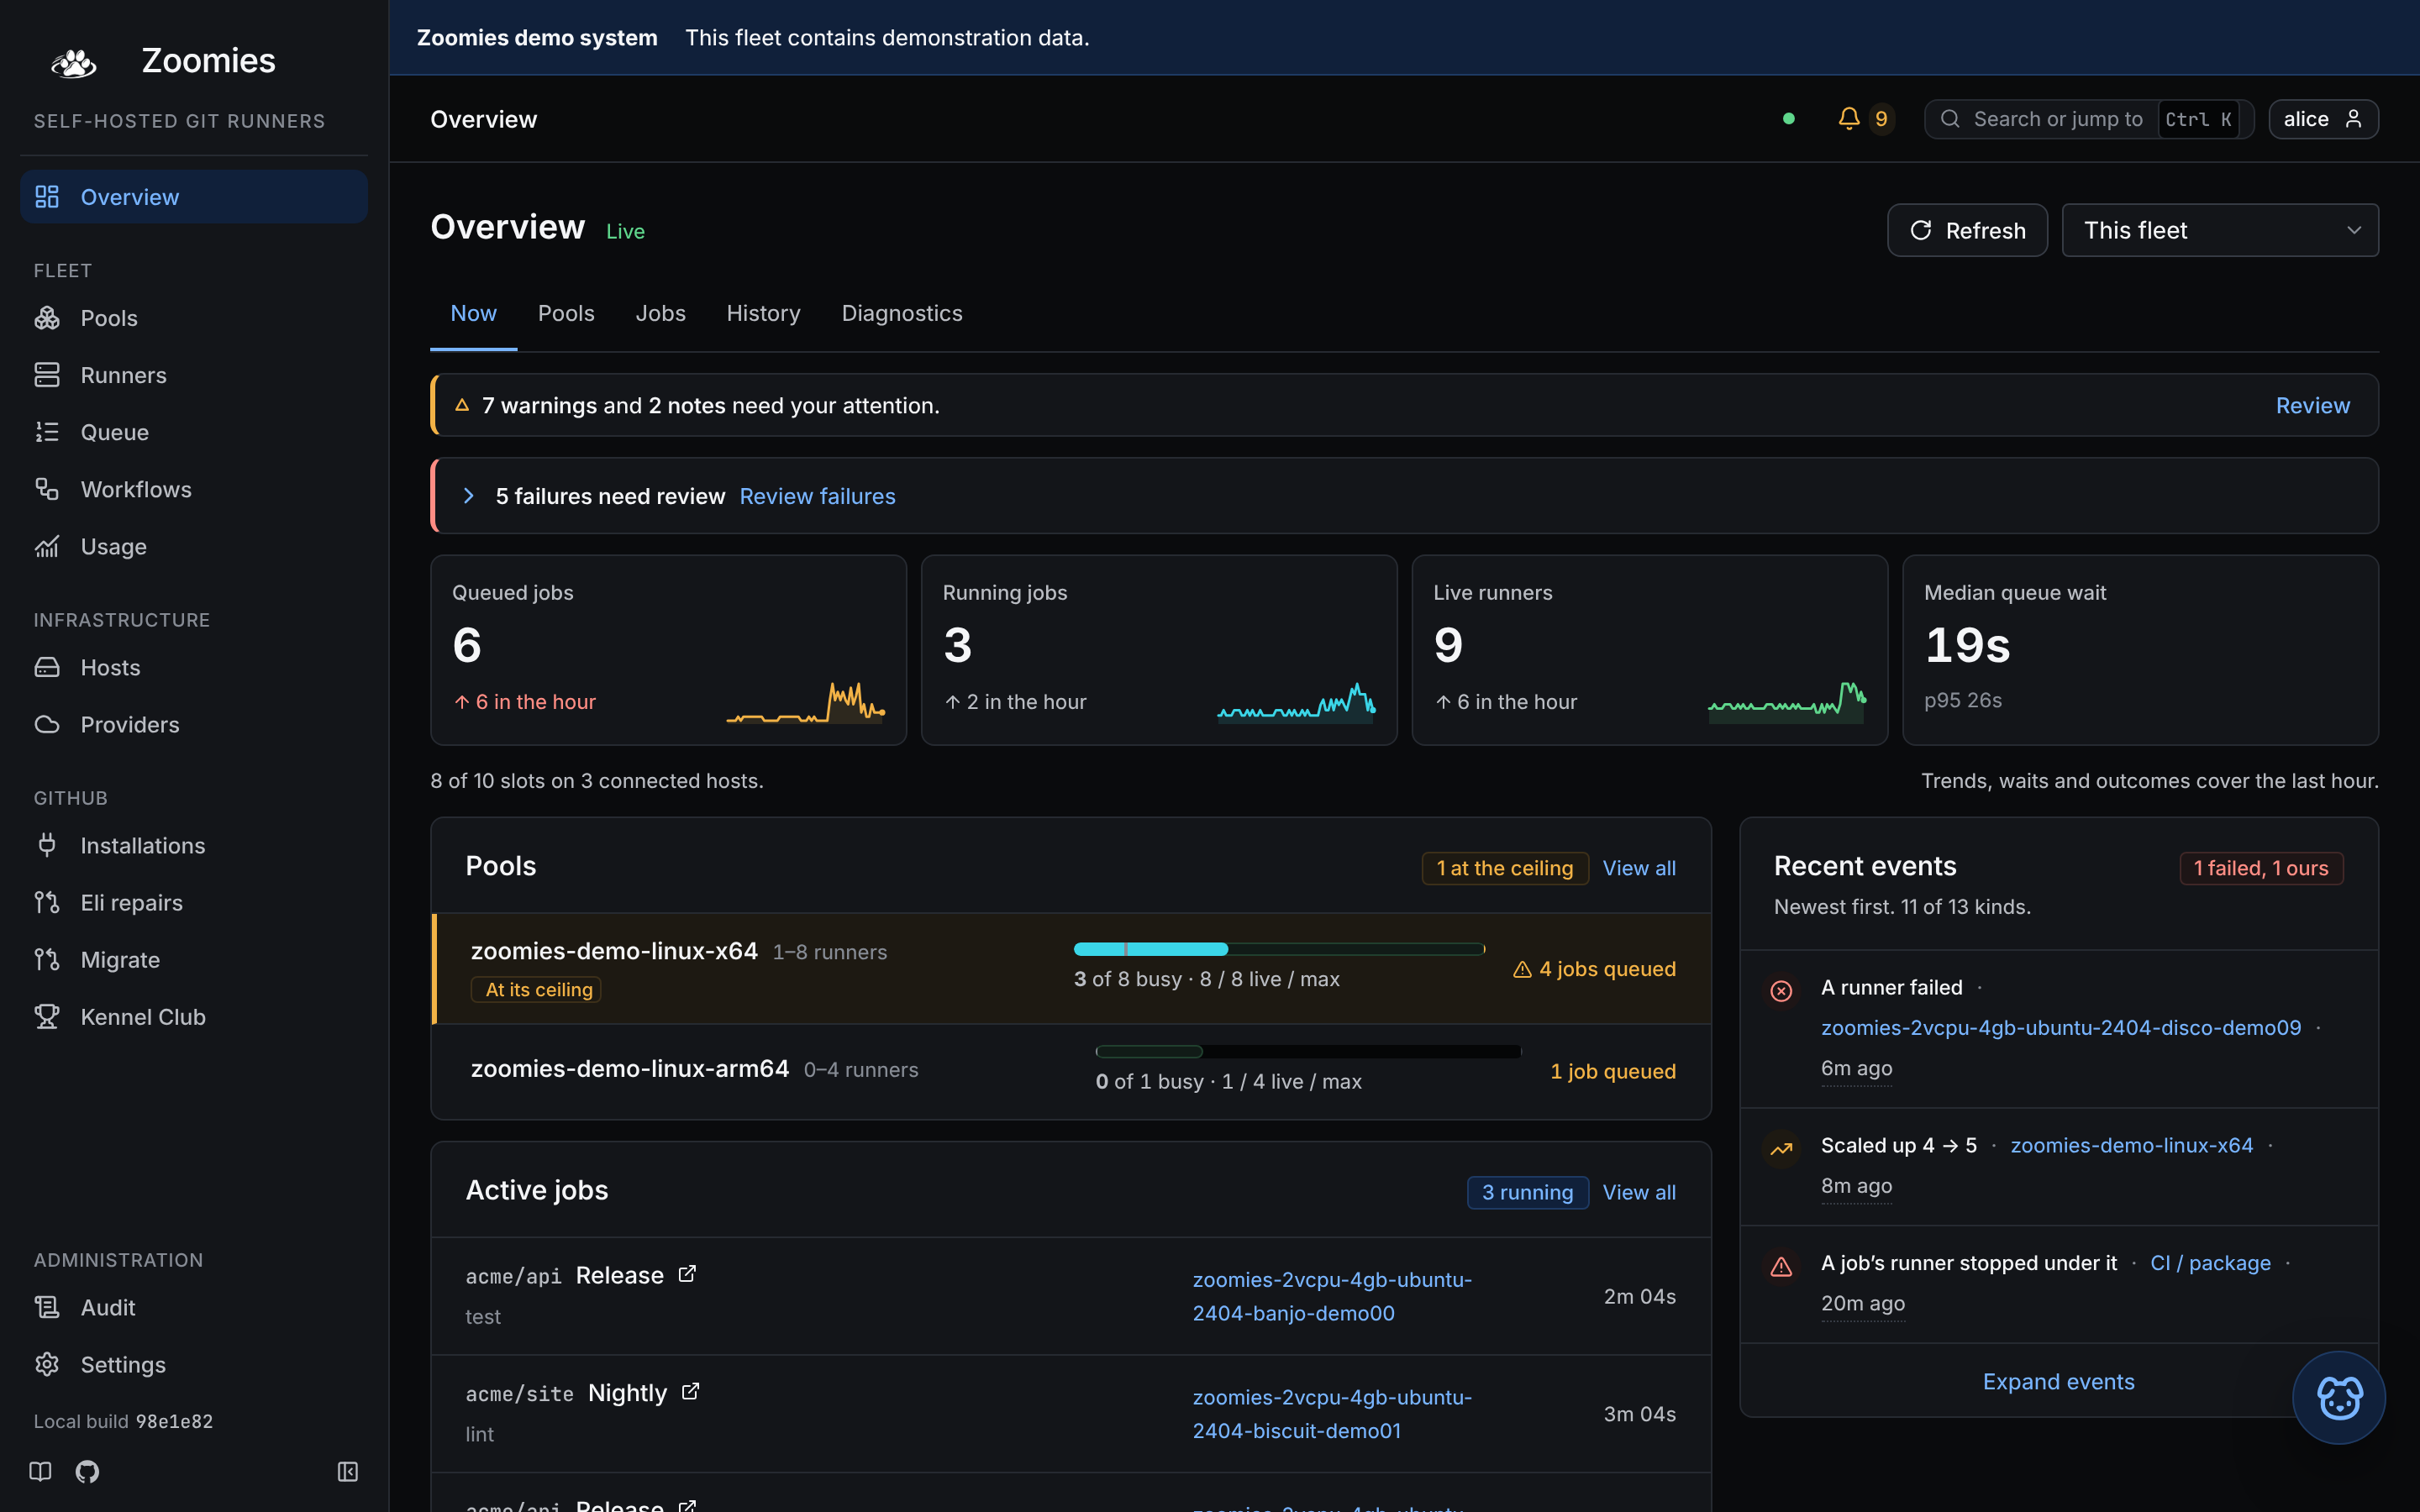
Task: Open the CI / package job link
Action: [2210, 1263]
